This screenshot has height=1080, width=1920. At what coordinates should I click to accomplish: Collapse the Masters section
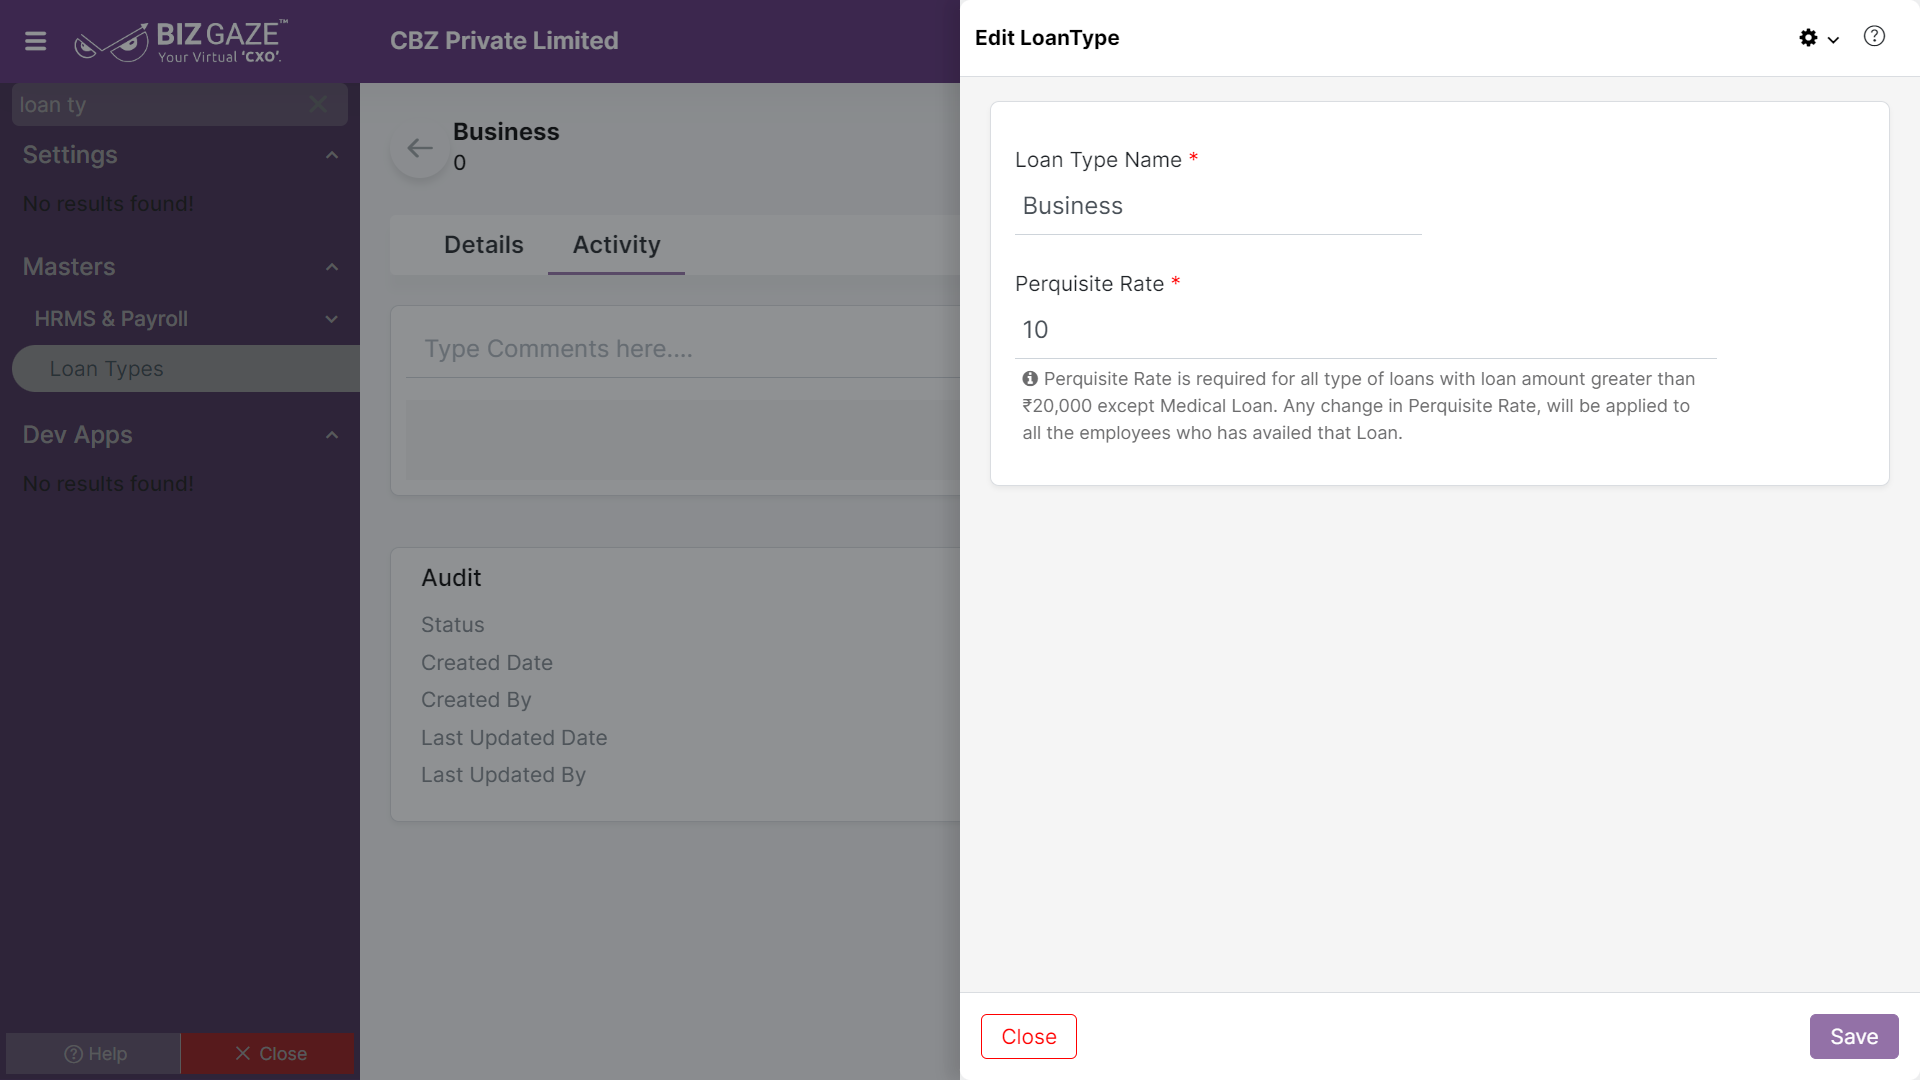332,267
